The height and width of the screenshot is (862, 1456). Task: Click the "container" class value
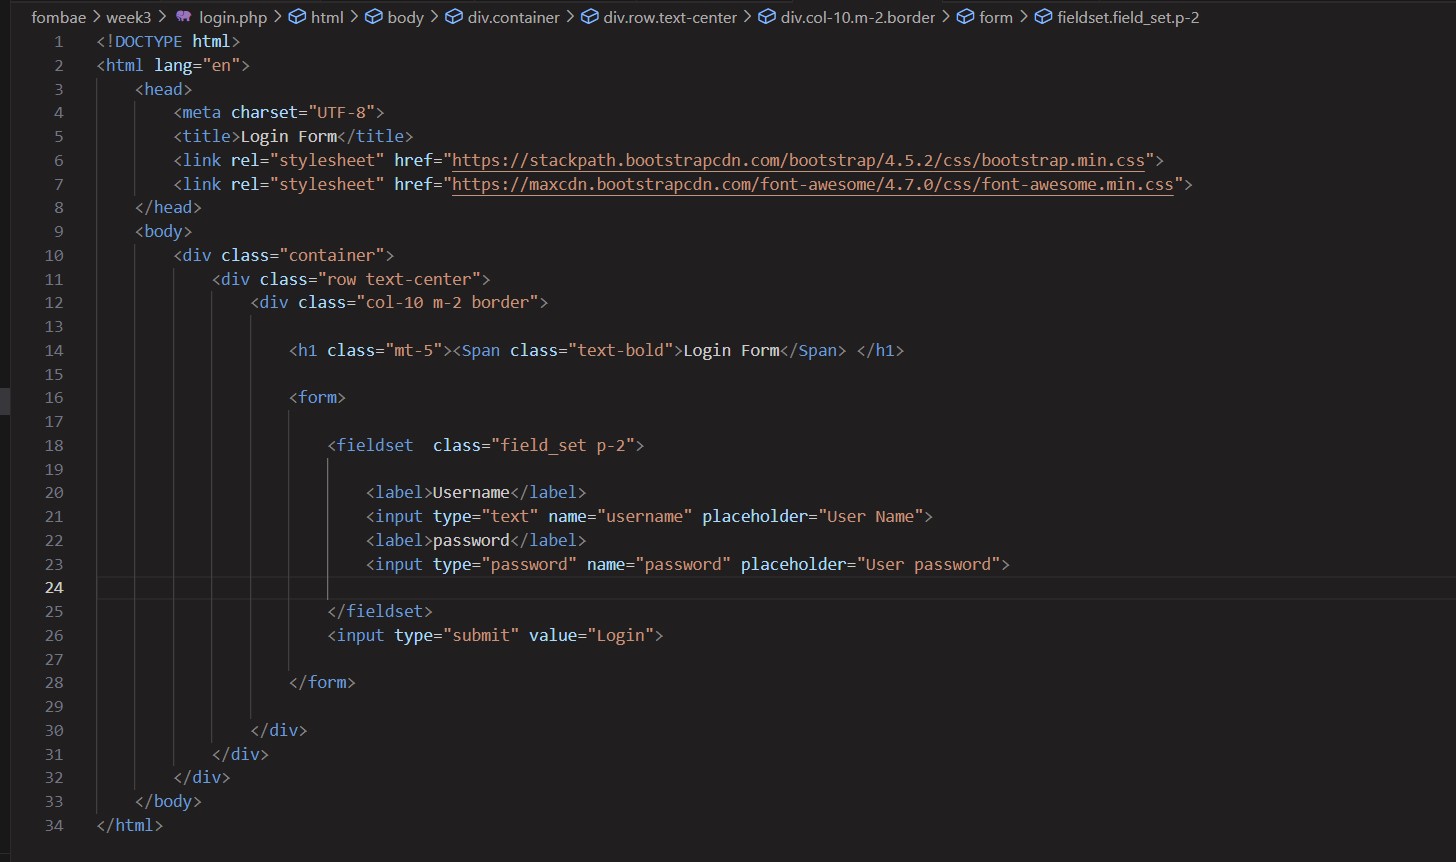tap(332, 255)
